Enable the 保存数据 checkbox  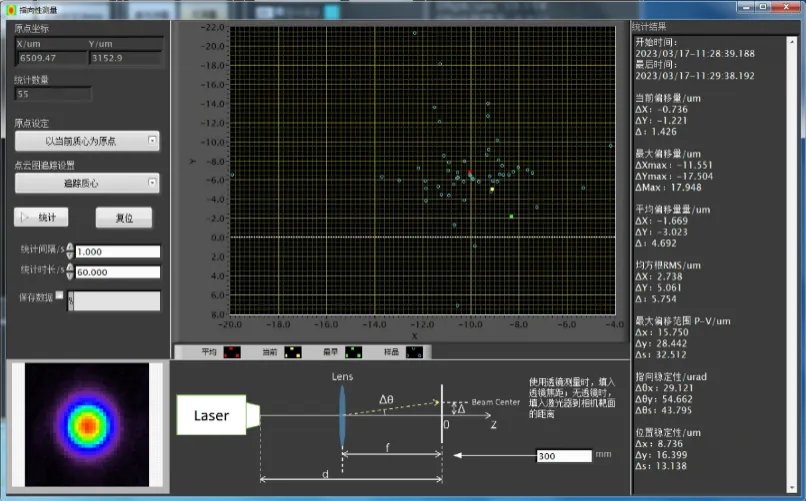point(60,295)
